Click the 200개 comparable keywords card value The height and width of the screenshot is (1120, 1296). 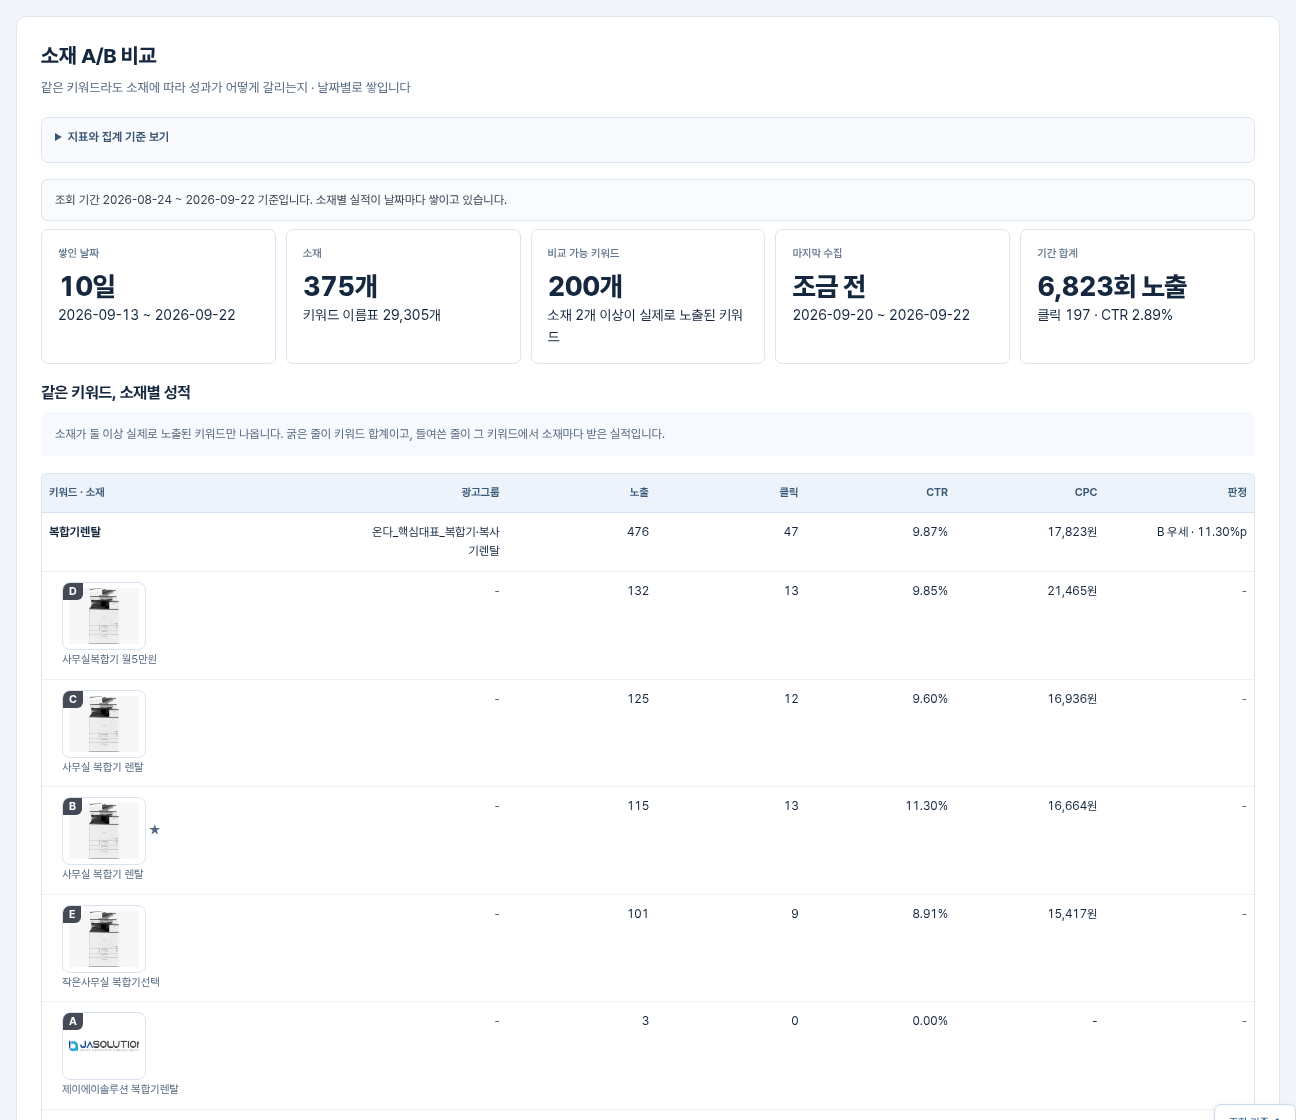coord(585,286)
